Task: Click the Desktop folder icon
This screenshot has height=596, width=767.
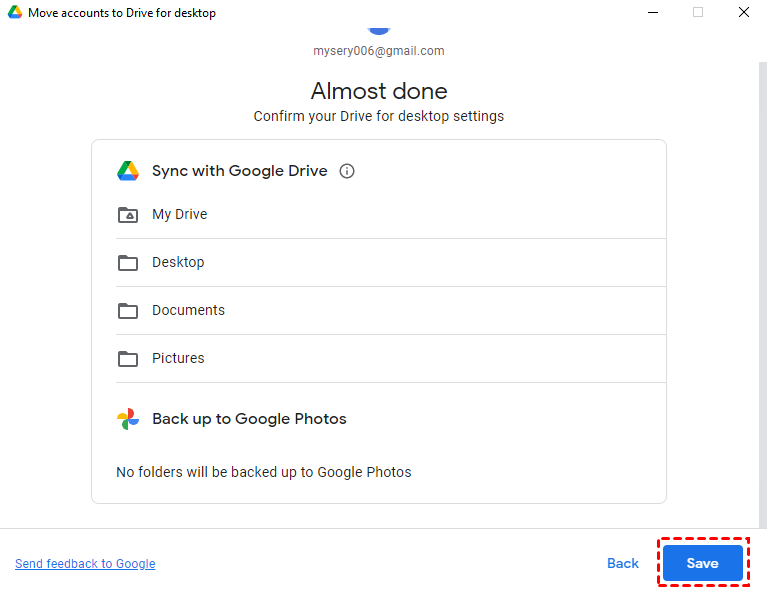Action: pos(128,263)
